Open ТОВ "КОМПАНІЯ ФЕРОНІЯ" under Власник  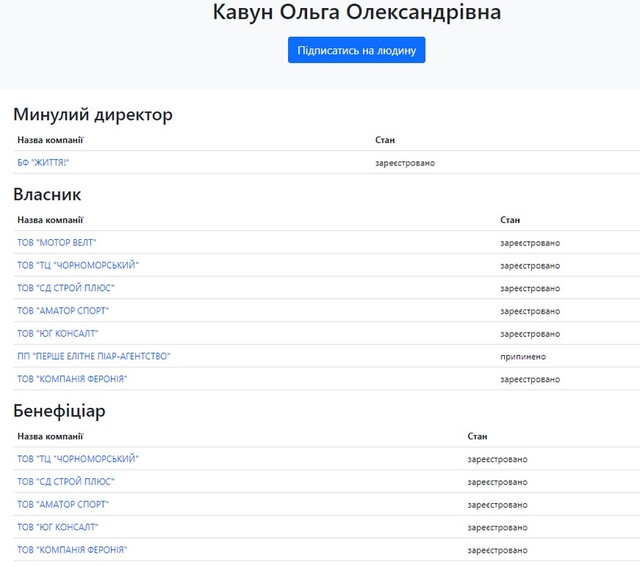(72, 379)
